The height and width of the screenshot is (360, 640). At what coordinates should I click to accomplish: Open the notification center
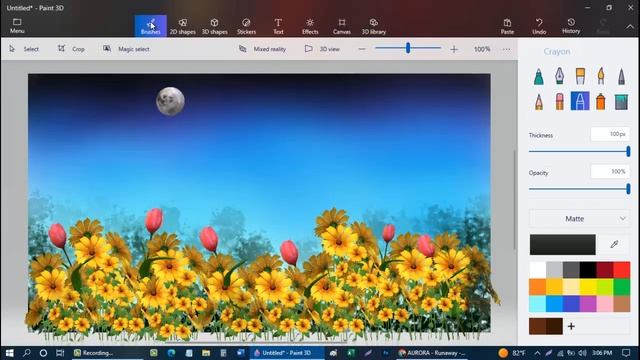(x=626, y=353)
